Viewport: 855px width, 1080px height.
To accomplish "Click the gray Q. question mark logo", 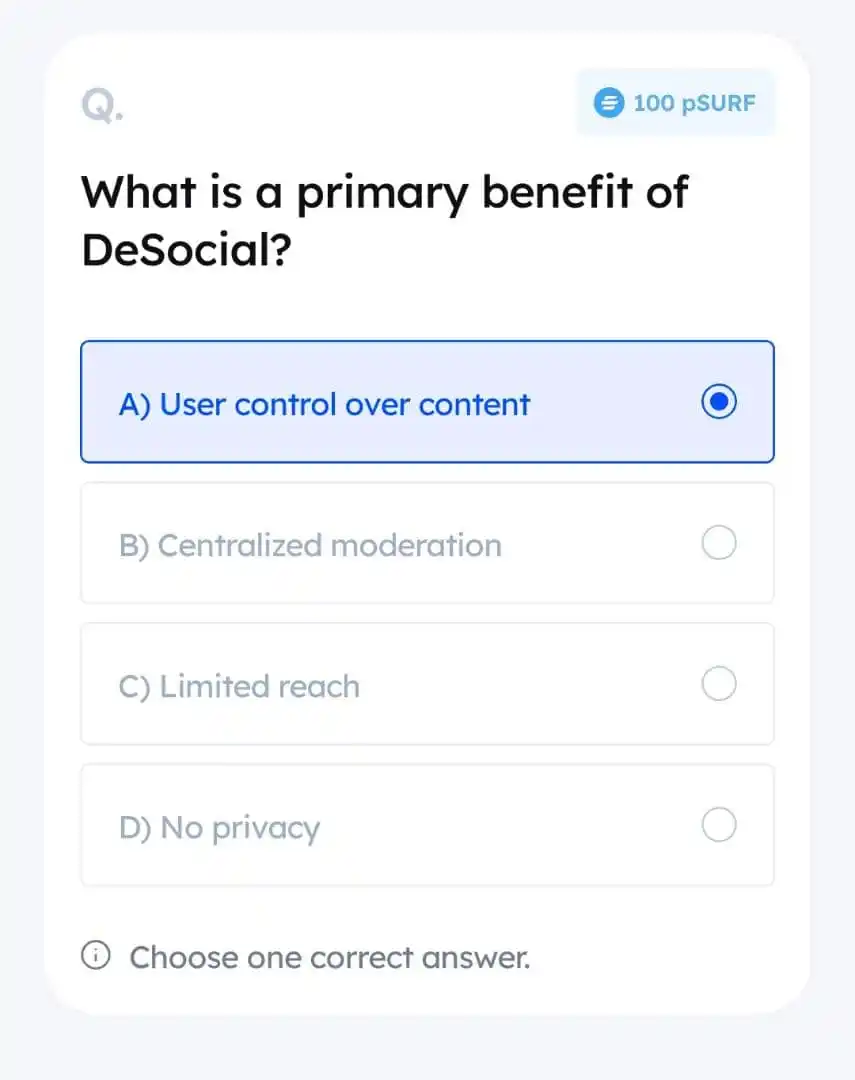I will pyautogui.click(x=102, y=106).
